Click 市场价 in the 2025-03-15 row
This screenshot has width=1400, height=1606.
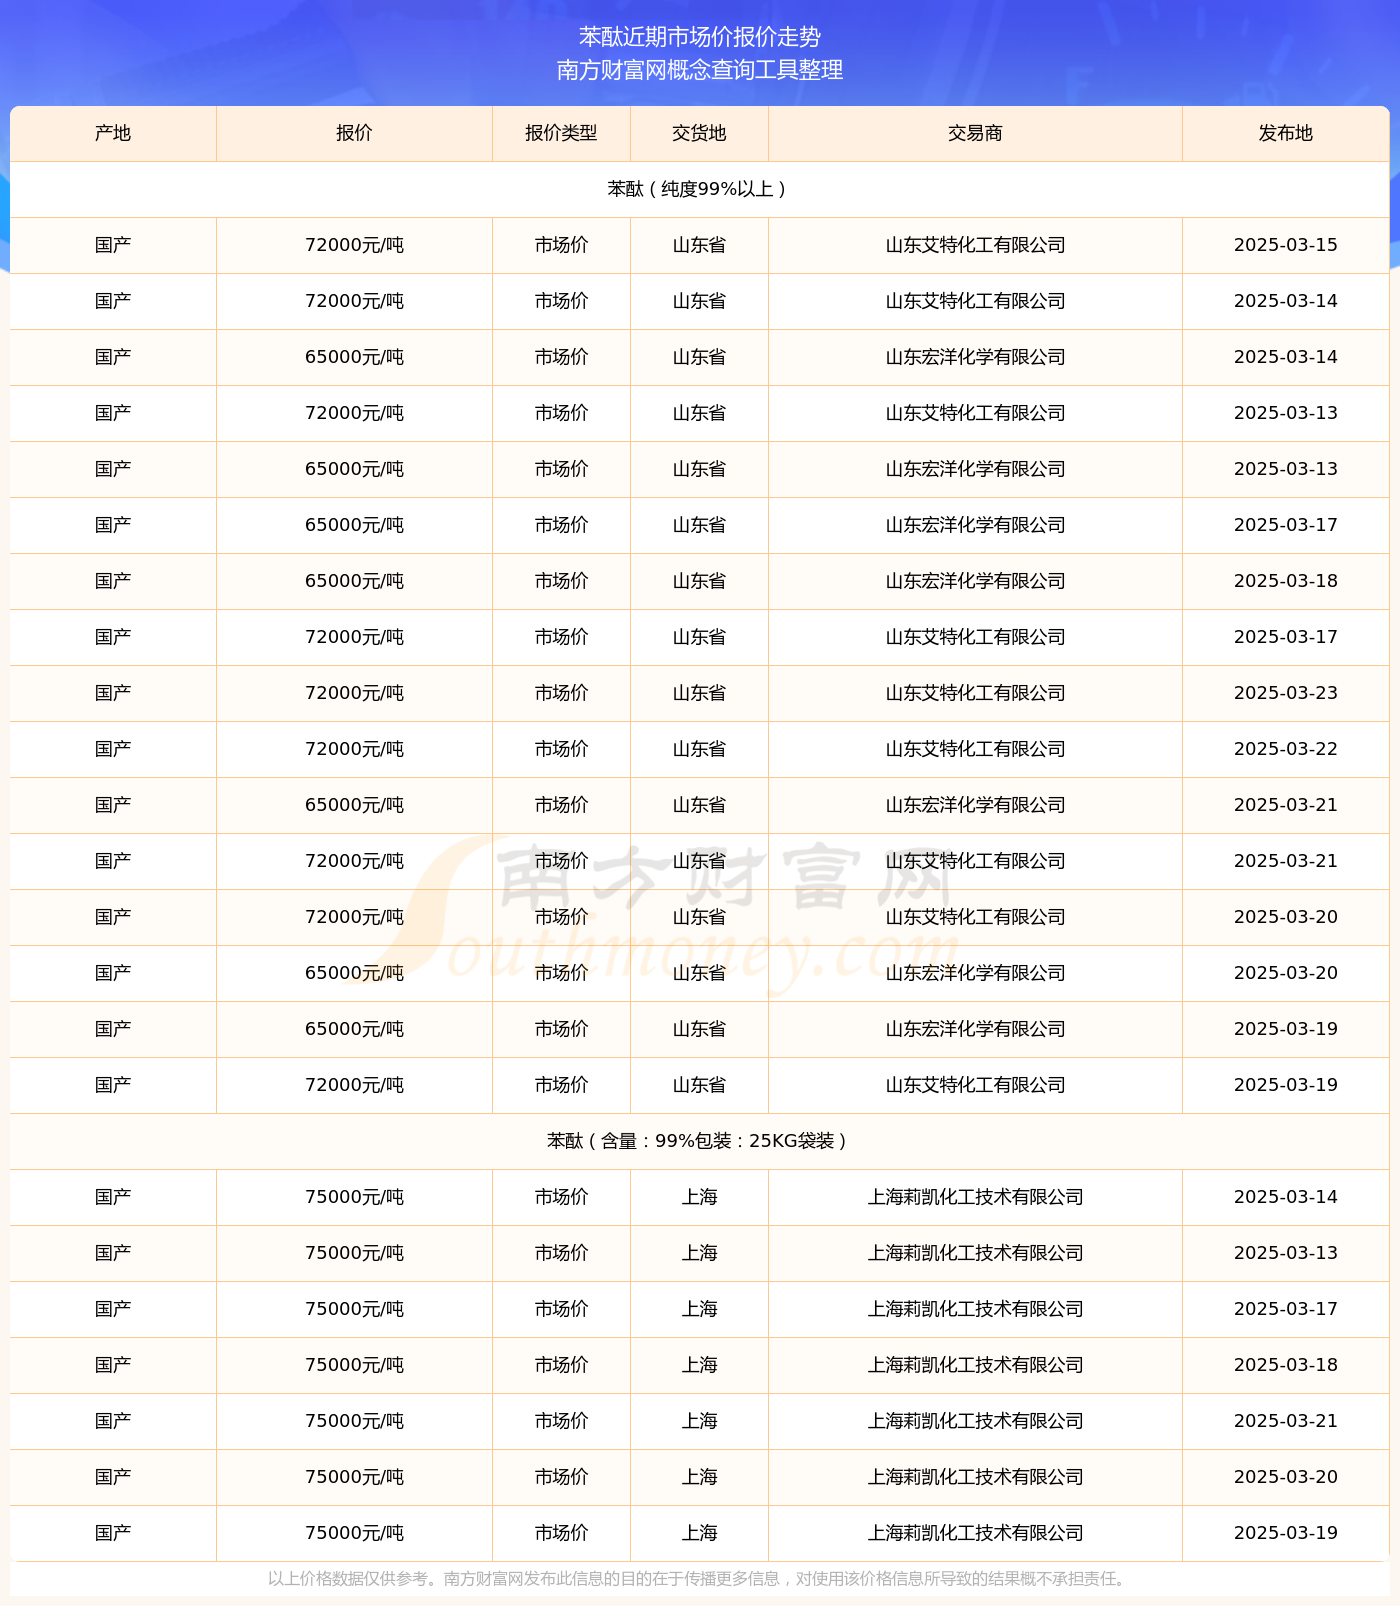coord(561,245)
